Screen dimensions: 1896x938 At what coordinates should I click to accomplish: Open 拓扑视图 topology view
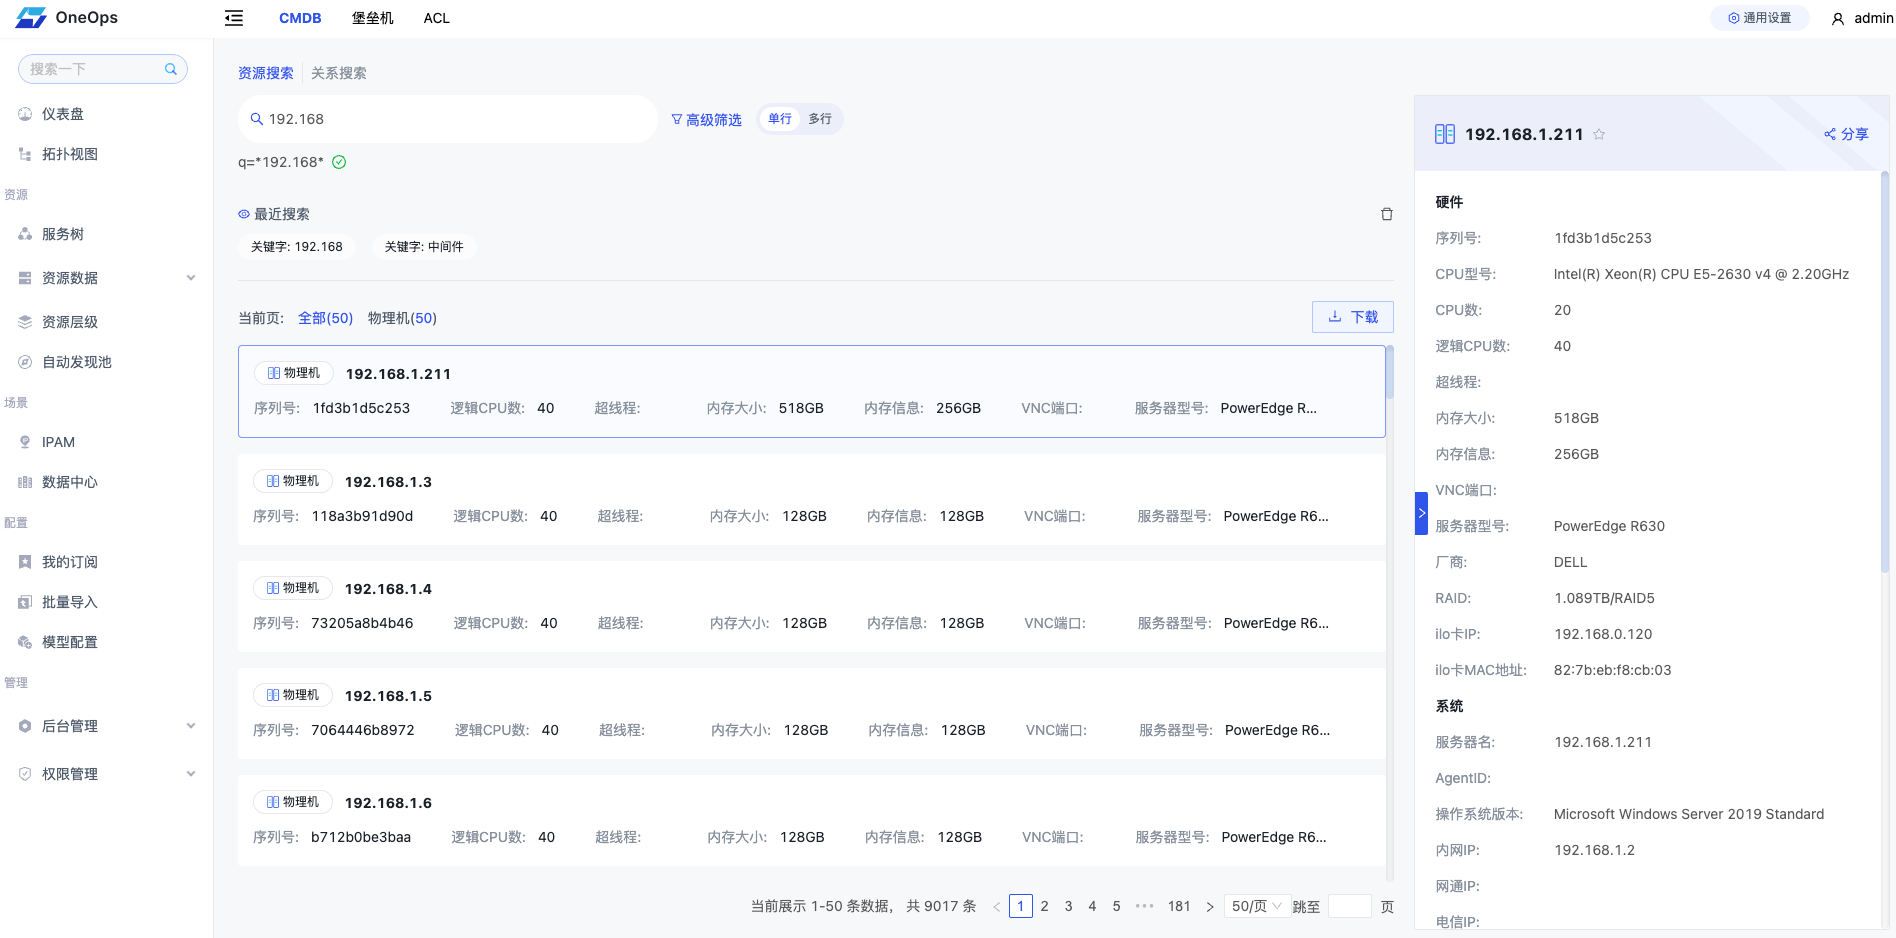click(69, 154)
